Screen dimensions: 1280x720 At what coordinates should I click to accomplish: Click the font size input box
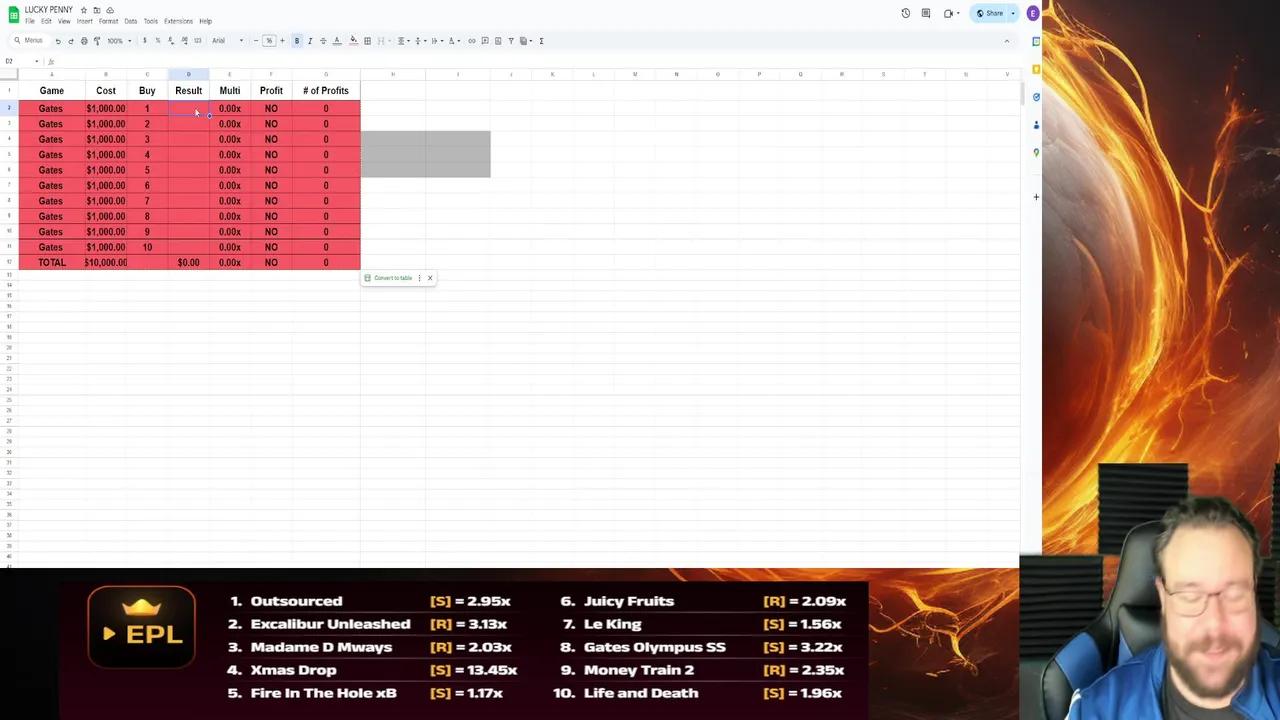point(269,41)
